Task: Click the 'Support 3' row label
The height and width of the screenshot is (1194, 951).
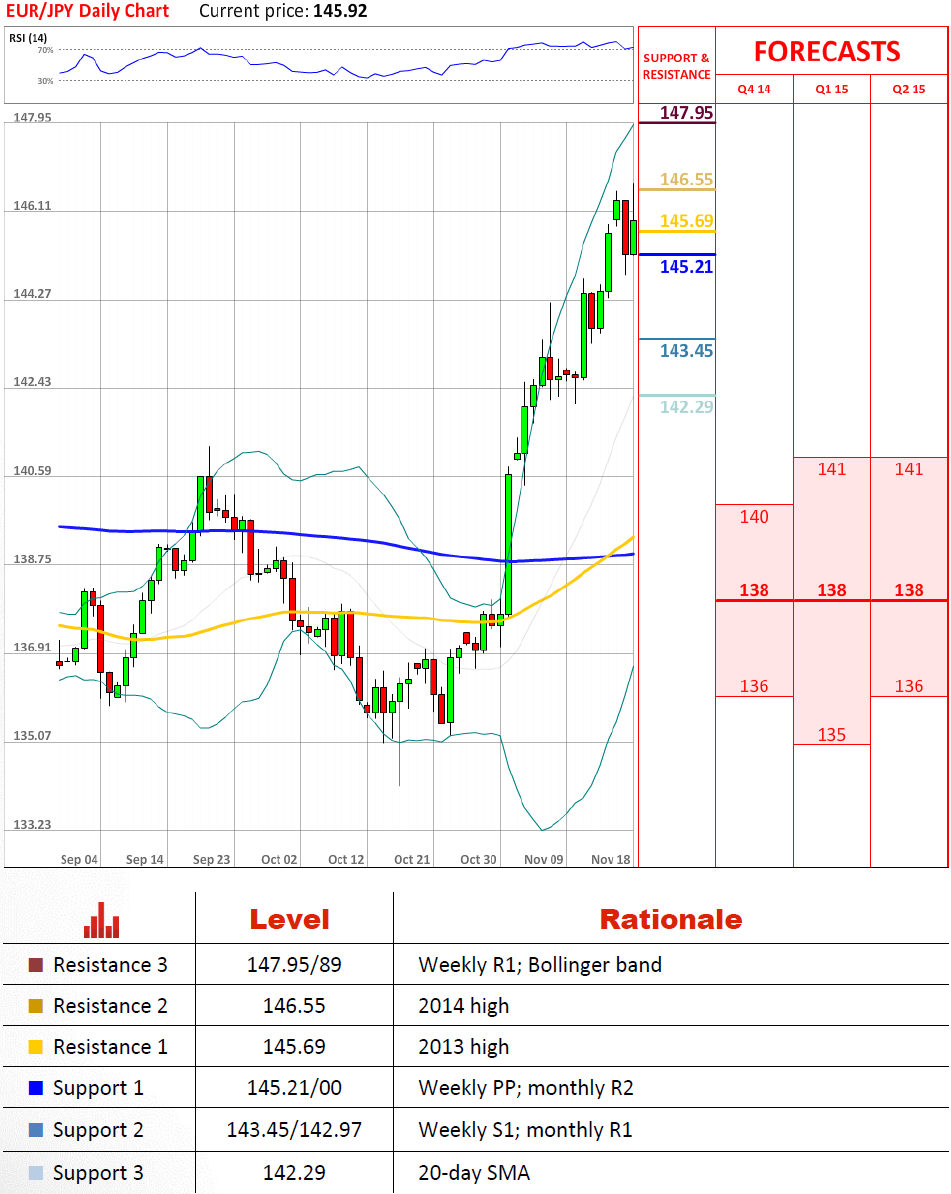Action: (x=98, y=1173)
